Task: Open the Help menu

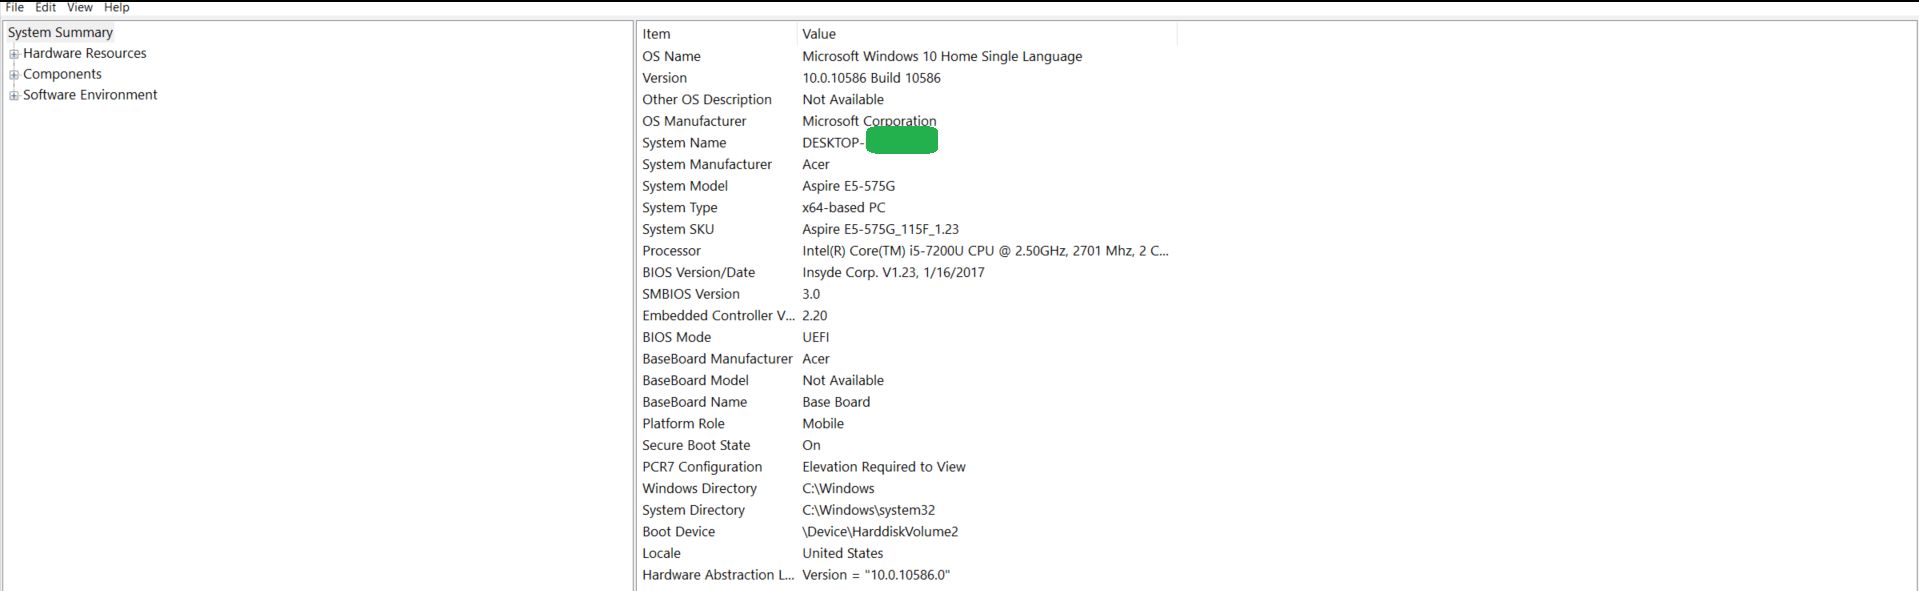Action: pyautogui.click(x=117, y=7)
